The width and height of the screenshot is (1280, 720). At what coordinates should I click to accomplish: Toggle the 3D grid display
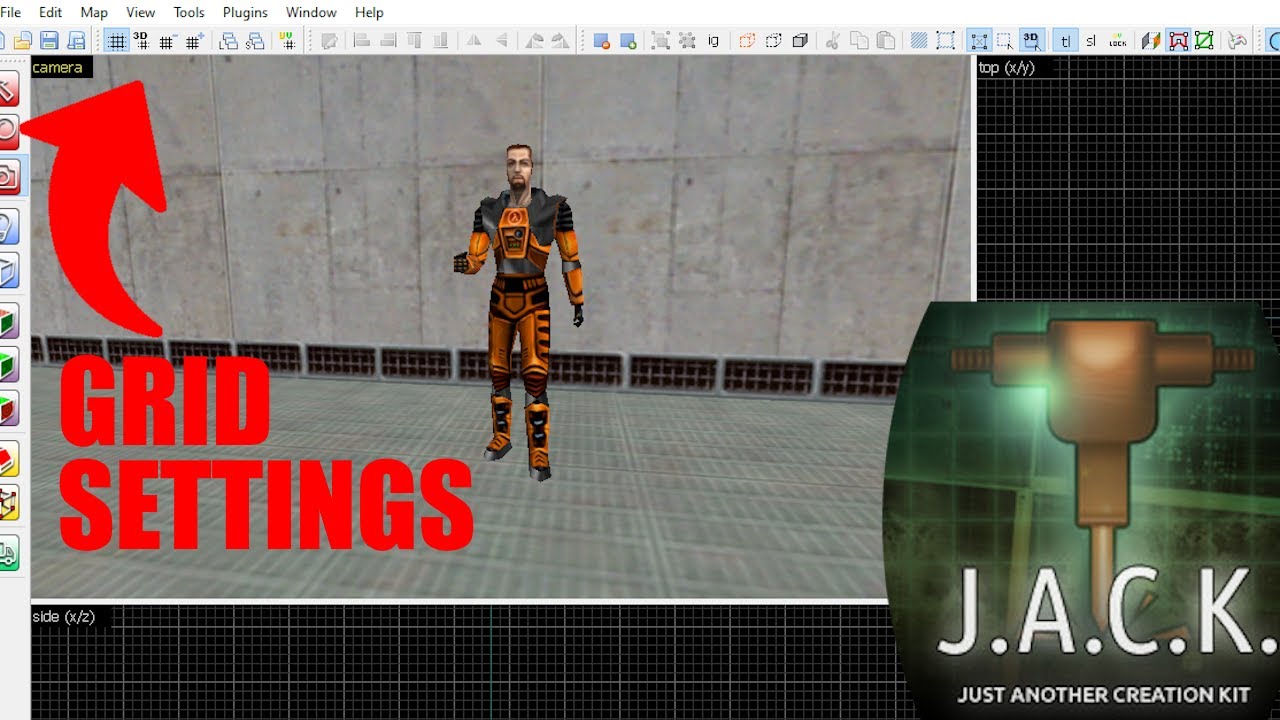coord(141,41)
